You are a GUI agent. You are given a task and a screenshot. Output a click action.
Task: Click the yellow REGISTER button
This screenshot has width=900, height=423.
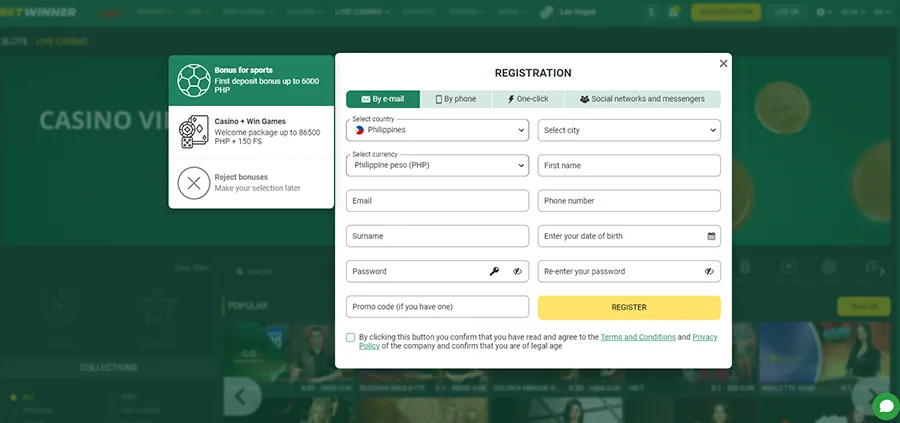point(629,308)
